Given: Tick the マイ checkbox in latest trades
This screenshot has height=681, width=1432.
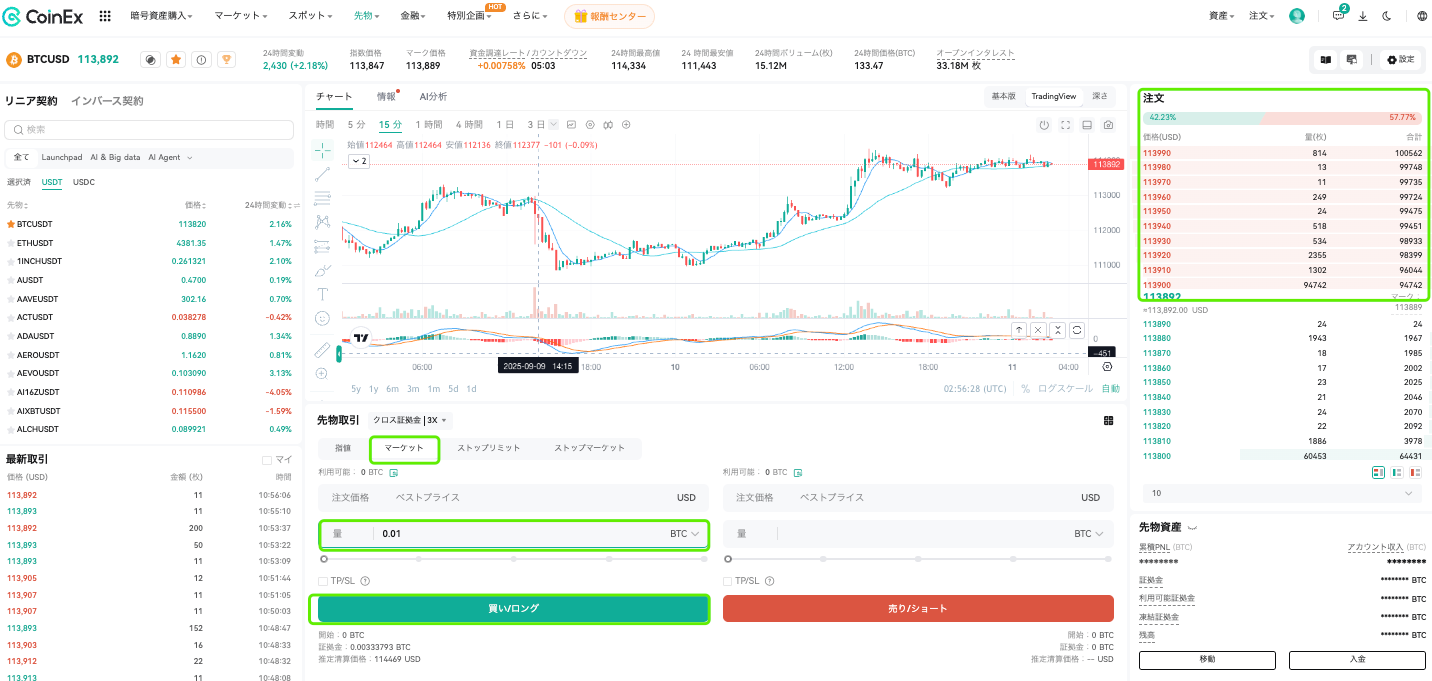Looking at the screenshot, I should (266, 460).
